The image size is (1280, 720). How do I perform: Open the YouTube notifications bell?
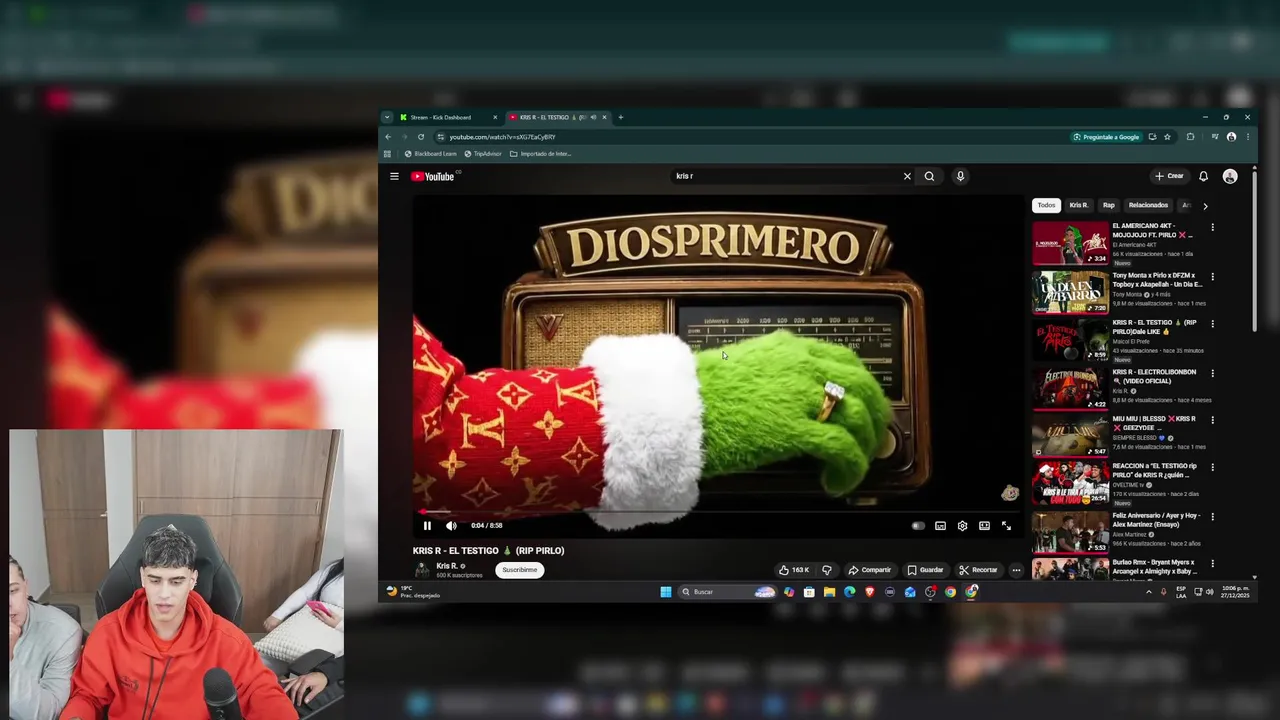[x=1203, y=176]
